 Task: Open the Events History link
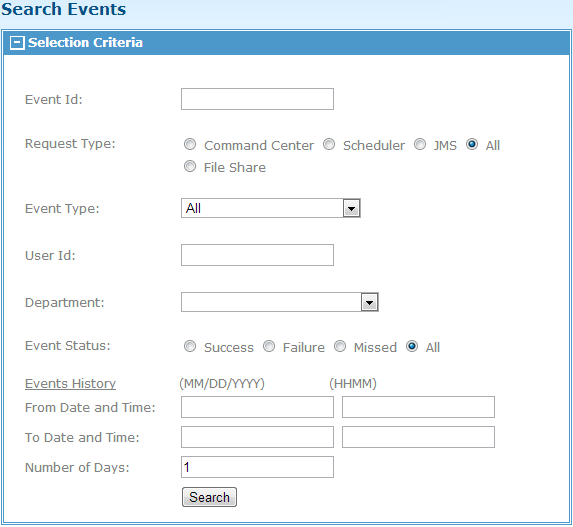[70, 384]
